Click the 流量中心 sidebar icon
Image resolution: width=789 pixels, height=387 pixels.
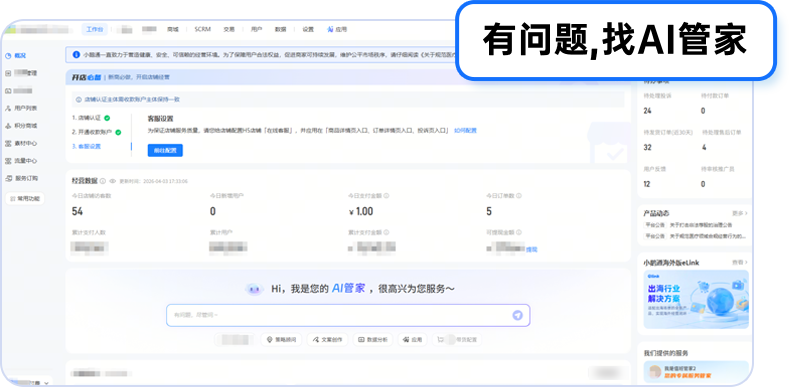(8, 161)
